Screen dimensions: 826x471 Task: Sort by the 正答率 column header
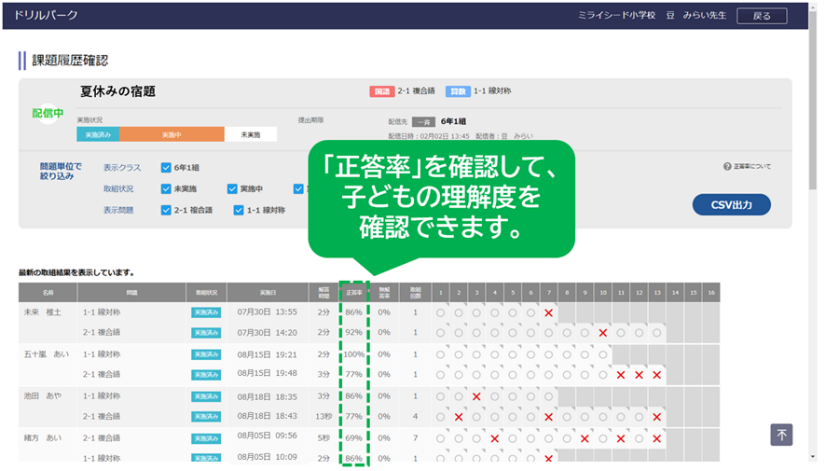pos(353,292)
